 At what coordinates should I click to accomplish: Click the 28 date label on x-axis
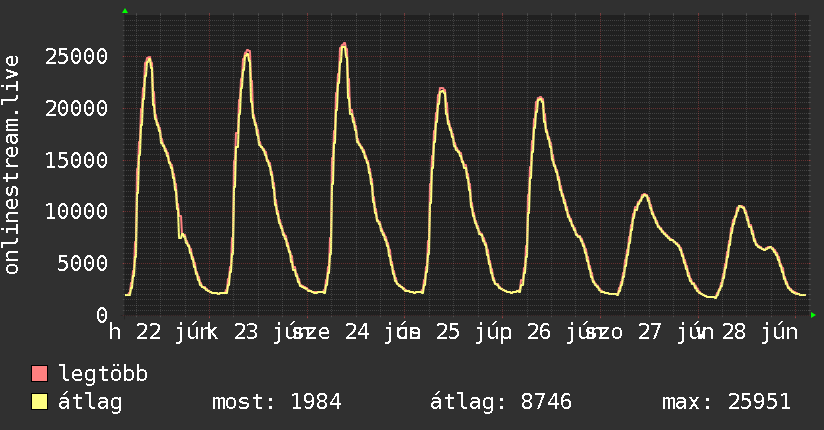tap(734, 332)
